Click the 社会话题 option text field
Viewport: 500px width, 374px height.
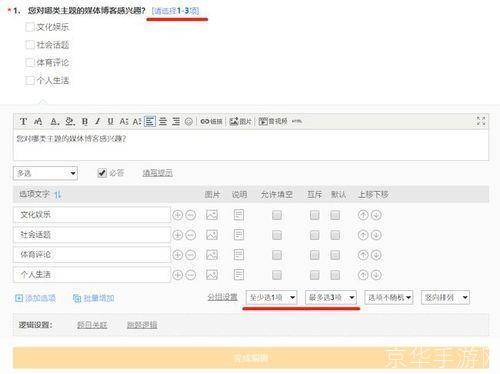(x=92, y=235)
